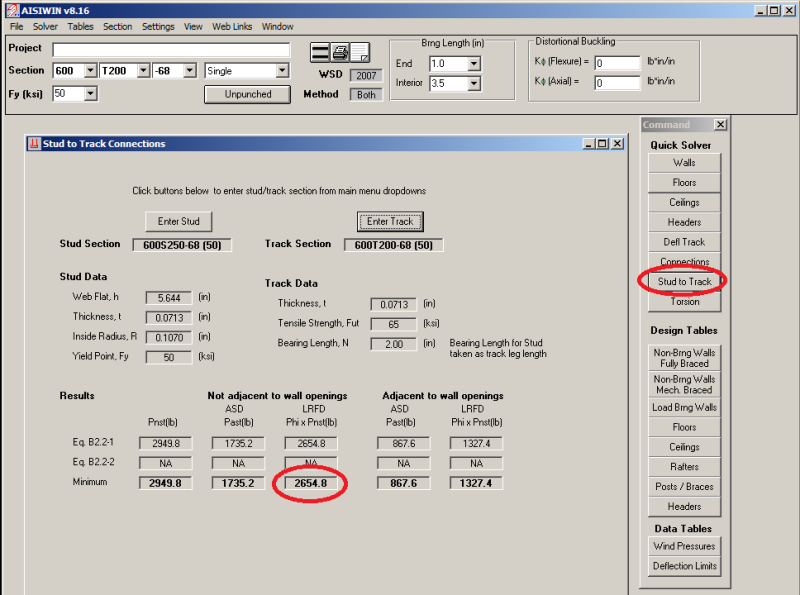Click the Kφ (Axial) input field
This screenshot has height=595, width=800.
click(x=617, y=83)
